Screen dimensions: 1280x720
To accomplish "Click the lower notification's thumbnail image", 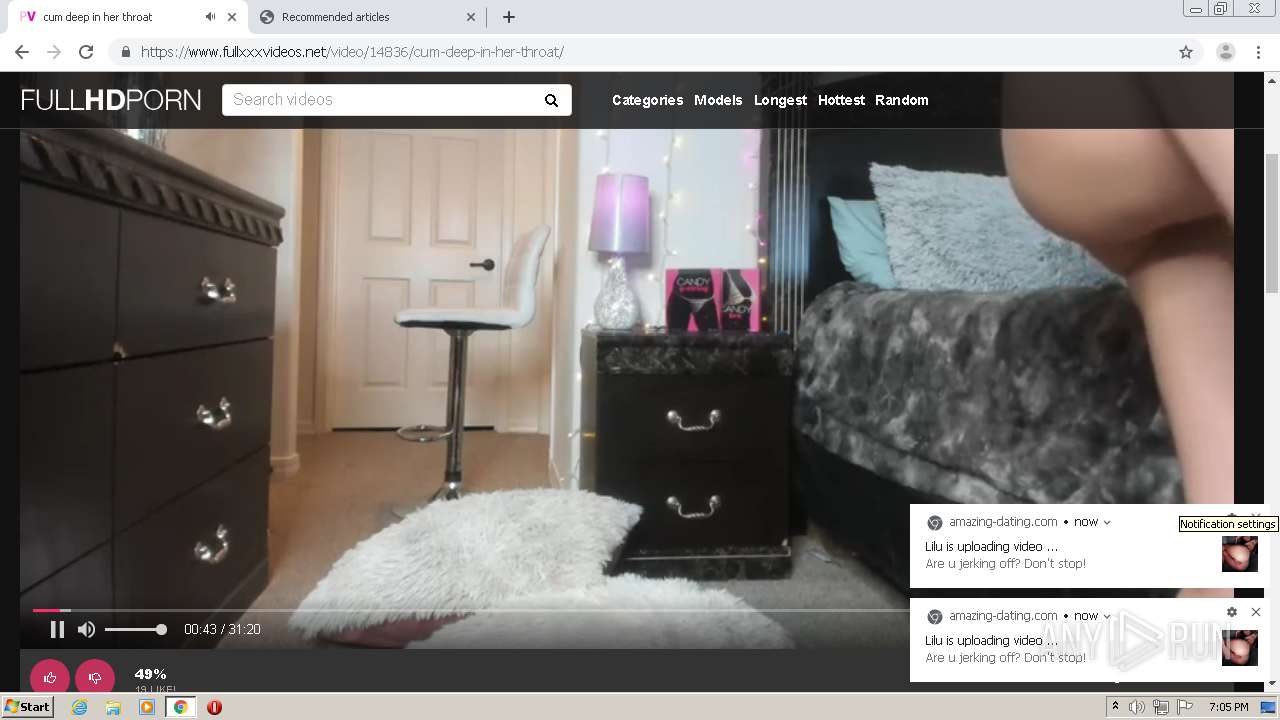I will click(1240, 647).
